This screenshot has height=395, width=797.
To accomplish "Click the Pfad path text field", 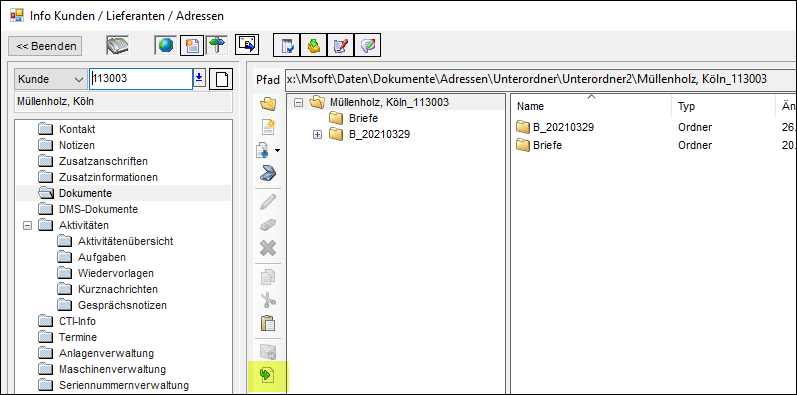I will [541, 79].
